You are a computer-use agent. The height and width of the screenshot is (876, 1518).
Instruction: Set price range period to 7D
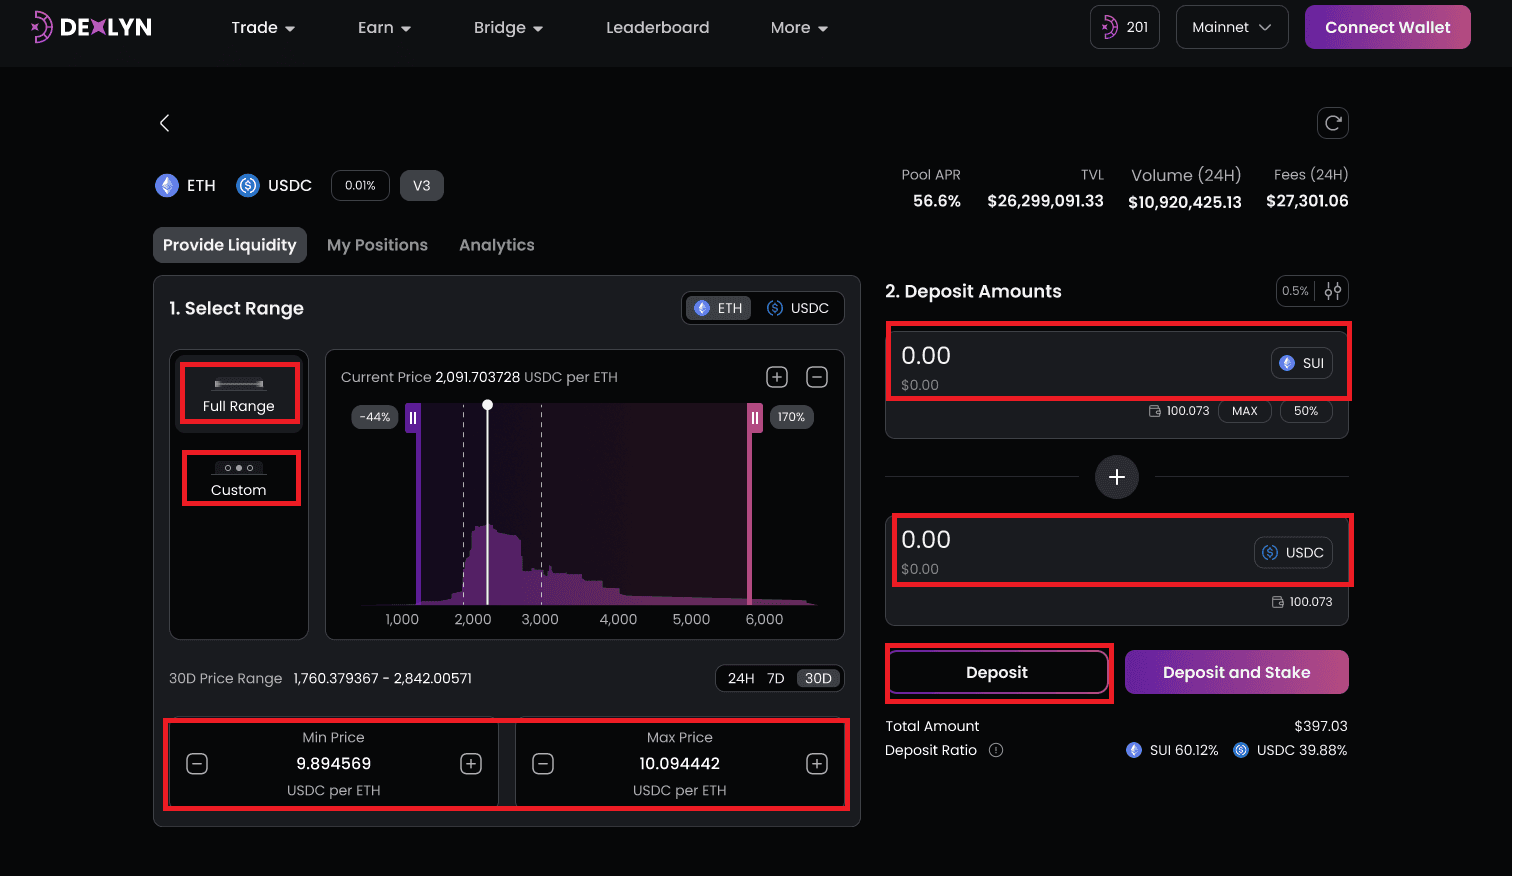pos(776,678)
